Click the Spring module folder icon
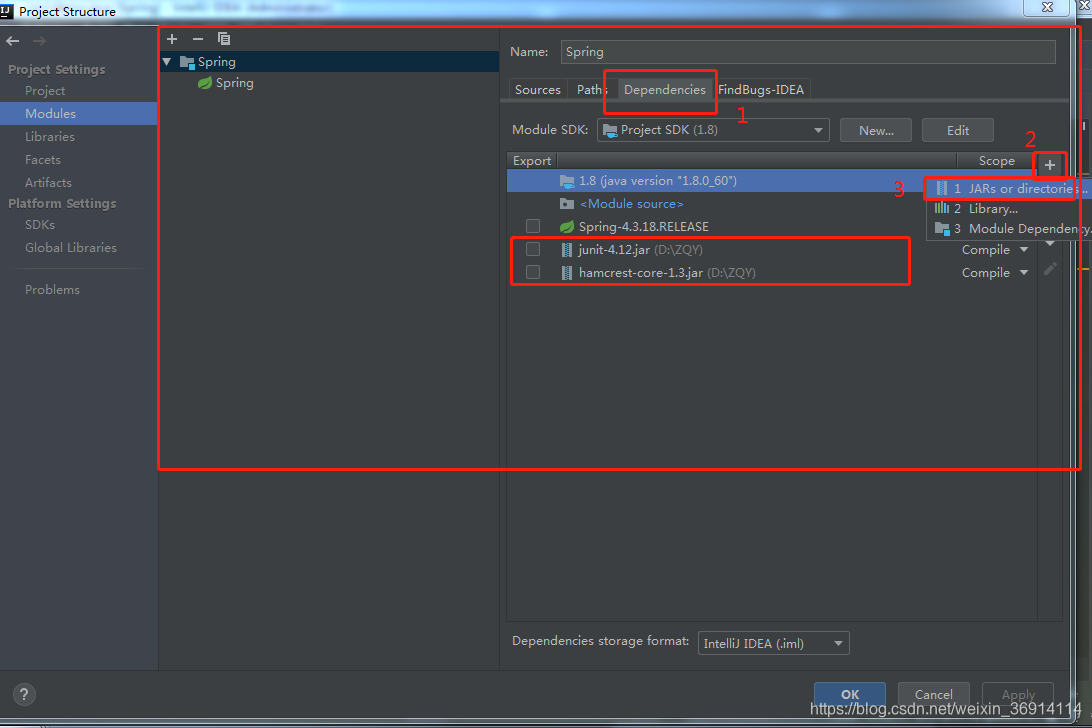Screen dimensions: 1092x728 coord(187,62)
